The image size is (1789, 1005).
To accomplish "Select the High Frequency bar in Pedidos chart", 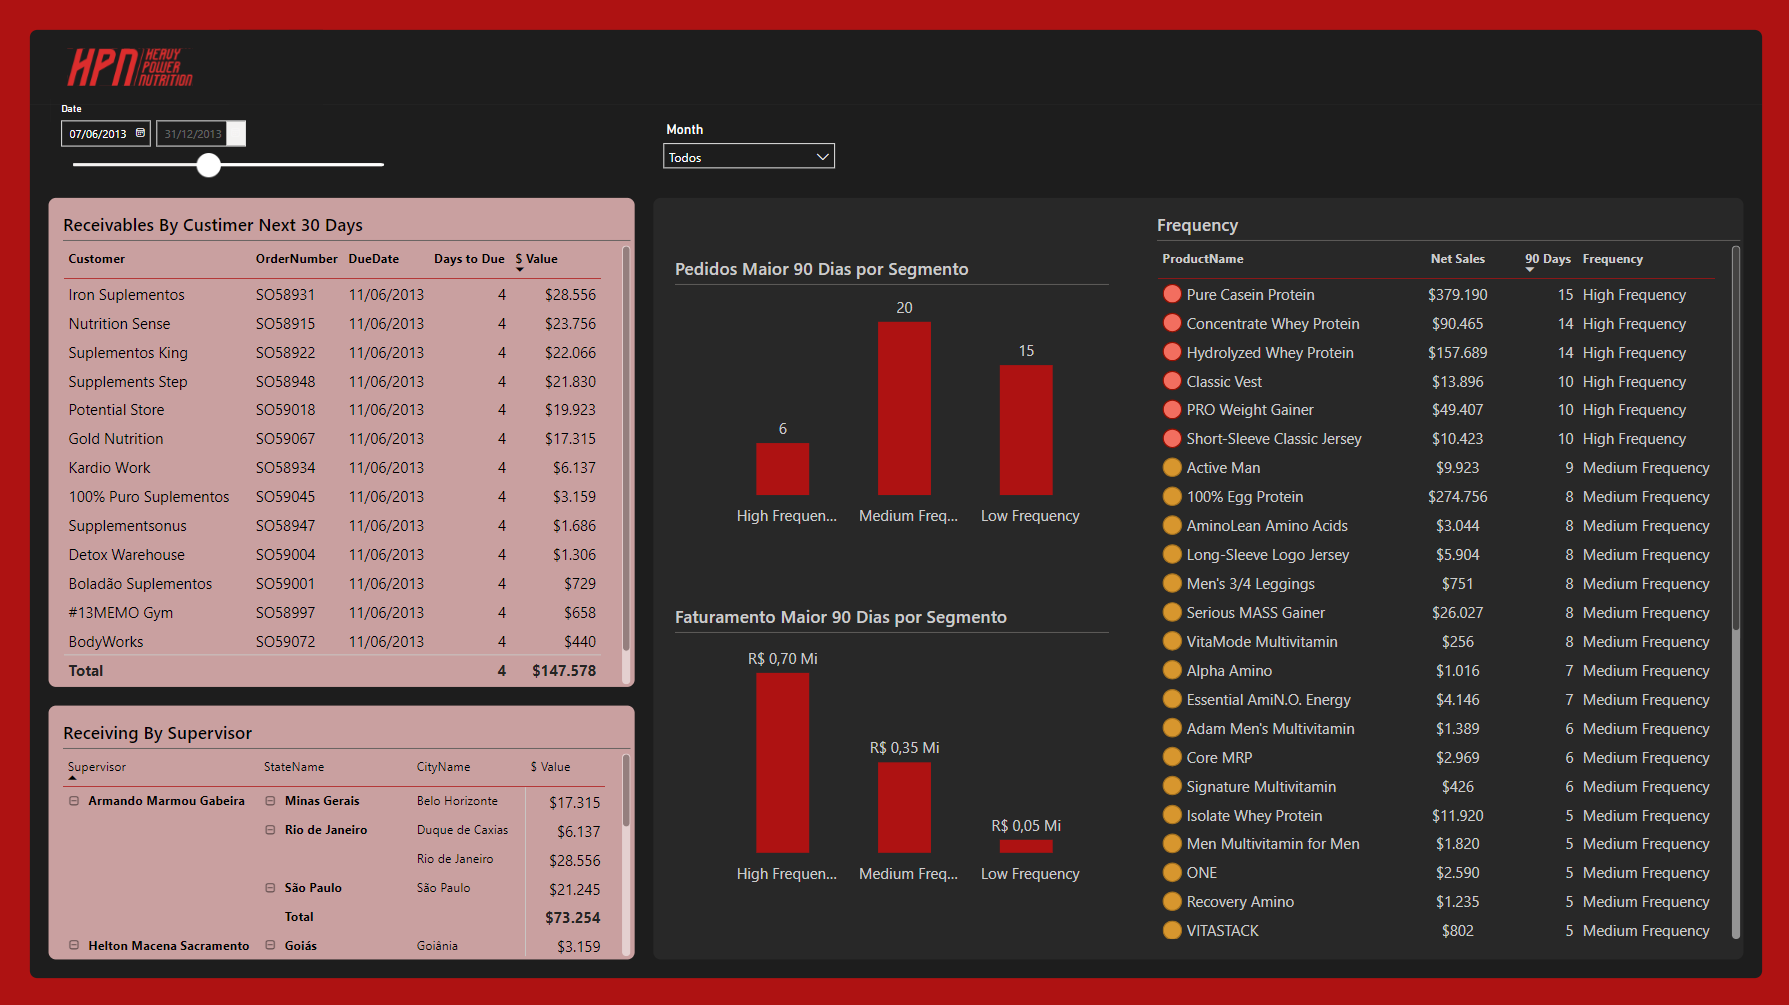I will point(782,469).
